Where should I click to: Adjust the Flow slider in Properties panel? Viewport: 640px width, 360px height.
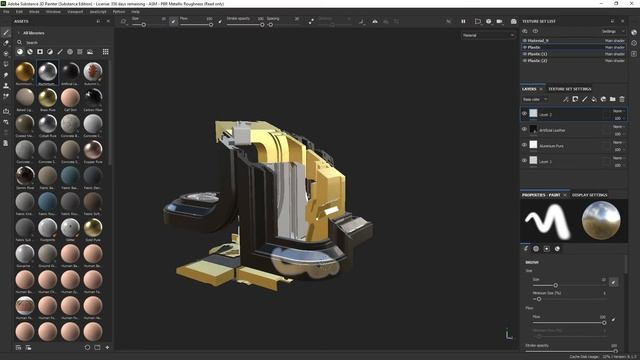point(569,322)
